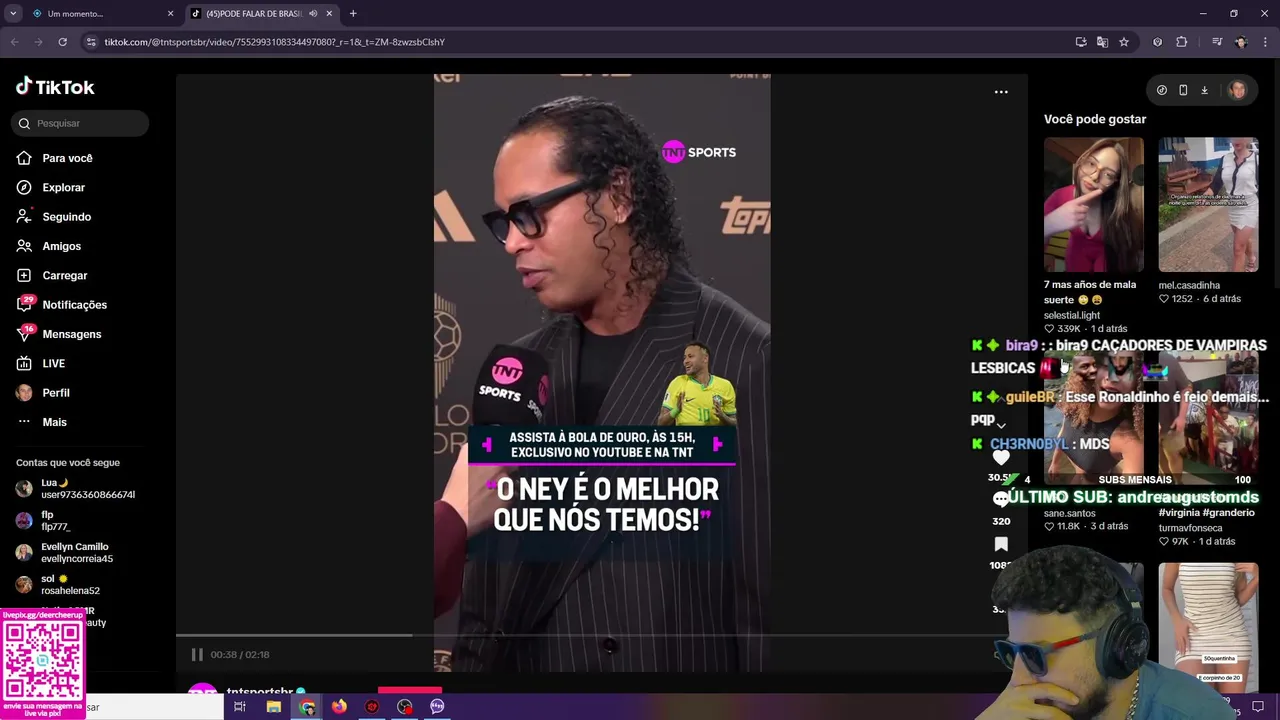Open Chrome three-dot menu
Screen dimensions: 1280x720
[x=1265, y=42]
